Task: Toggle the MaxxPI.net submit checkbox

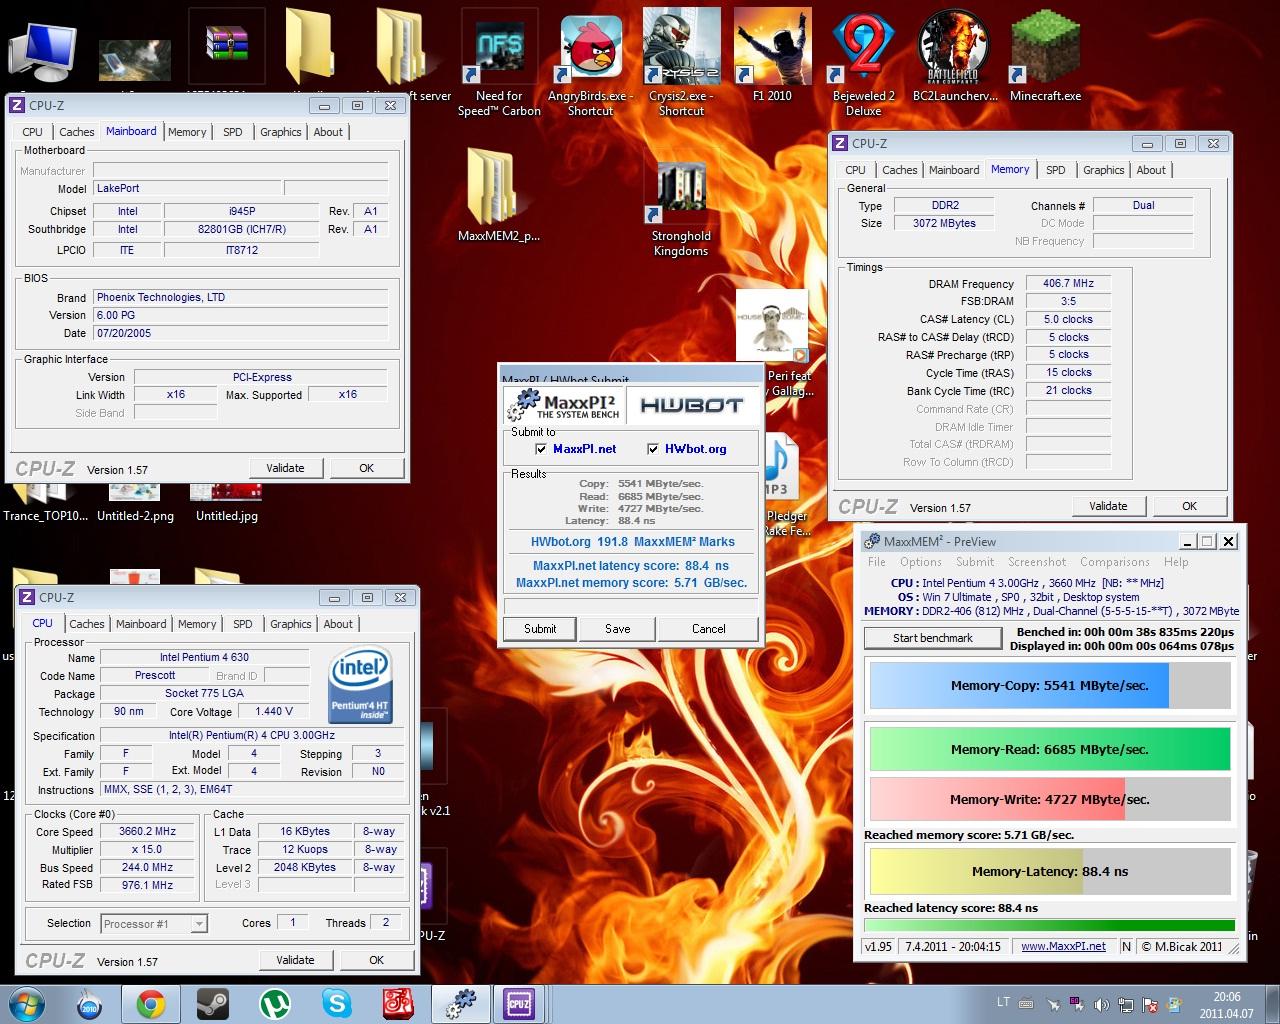Action: coord(541,449)
